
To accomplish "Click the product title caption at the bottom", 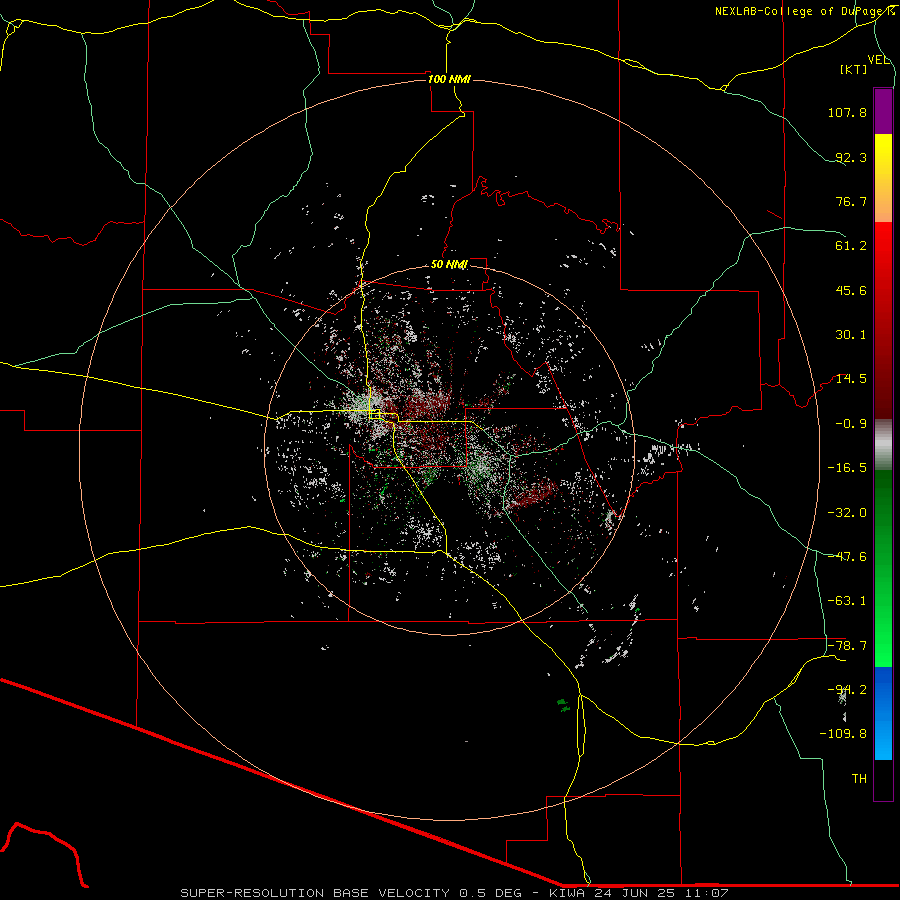I will click(x=455, y=893).
